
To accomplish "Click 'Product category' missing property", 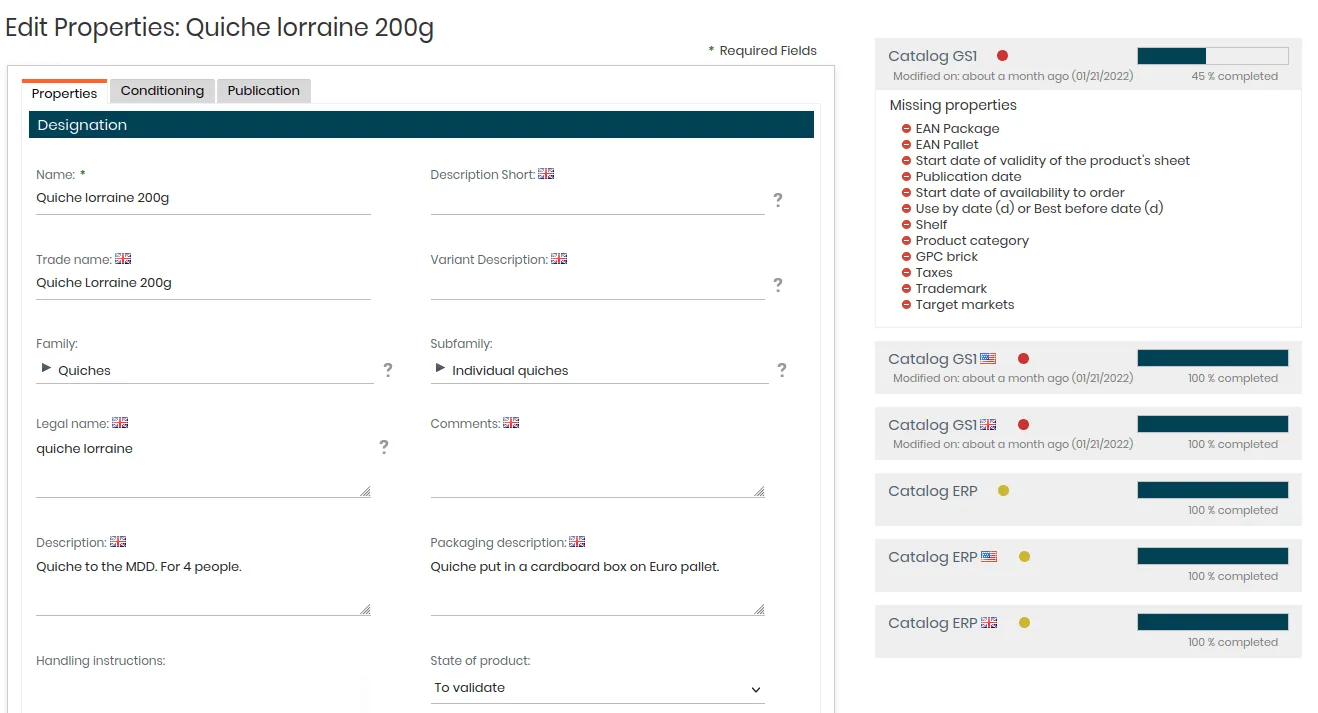I will 972,241.
